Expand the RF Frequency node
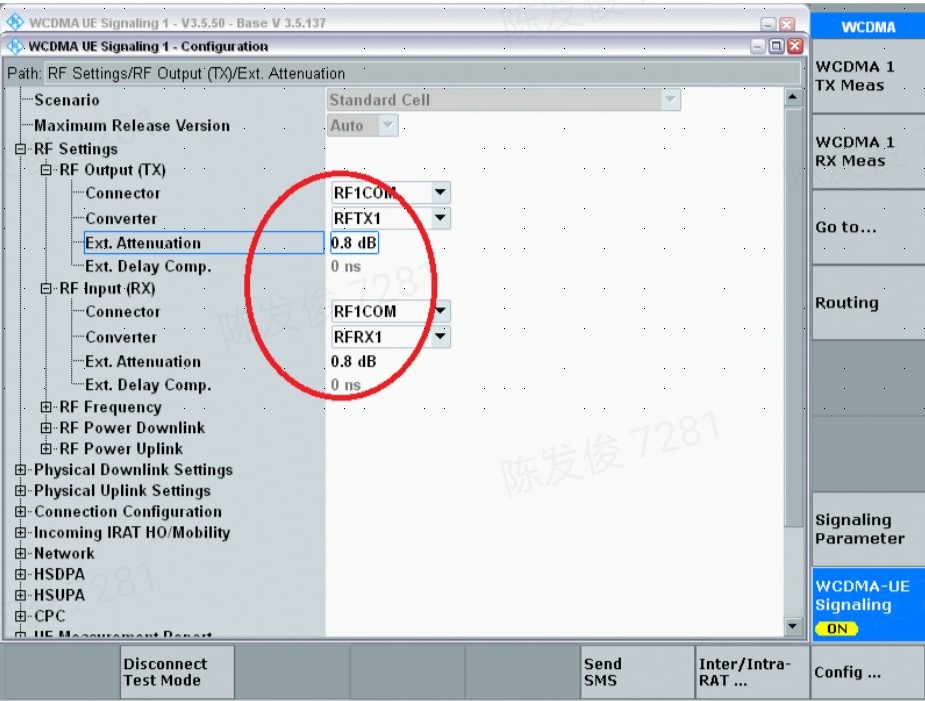The width and height of the screenshot is (925, 701). tap(45, 407)
